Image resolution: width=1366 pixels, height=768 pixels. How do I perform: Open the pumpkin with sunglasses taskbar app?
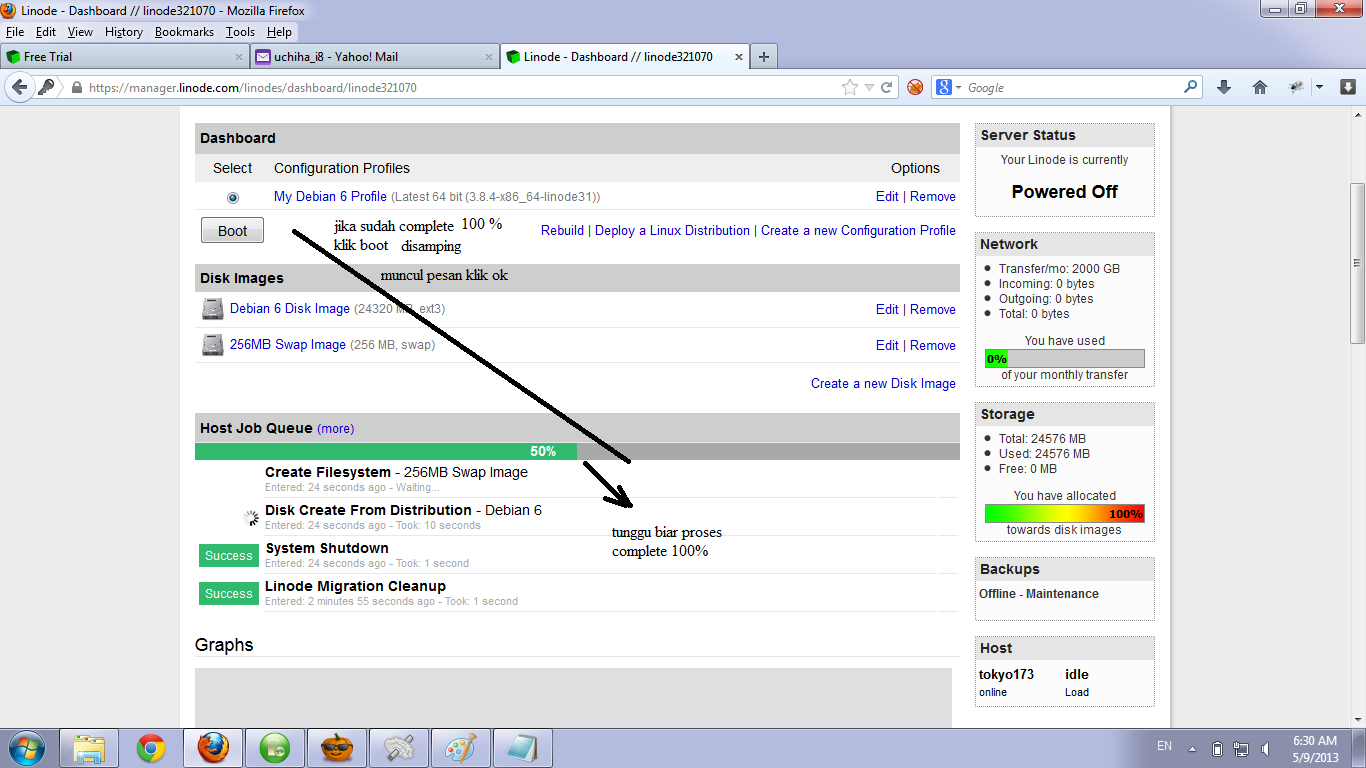pos(336,748)
